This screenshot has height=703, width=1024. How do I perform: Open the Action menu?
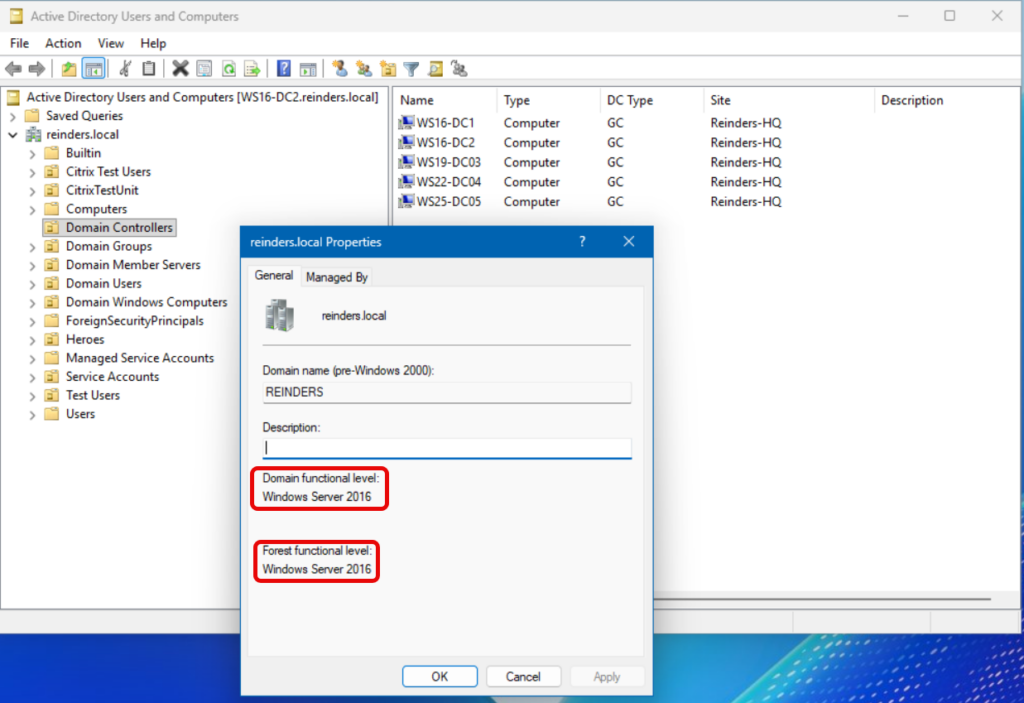tap(63, 43)
